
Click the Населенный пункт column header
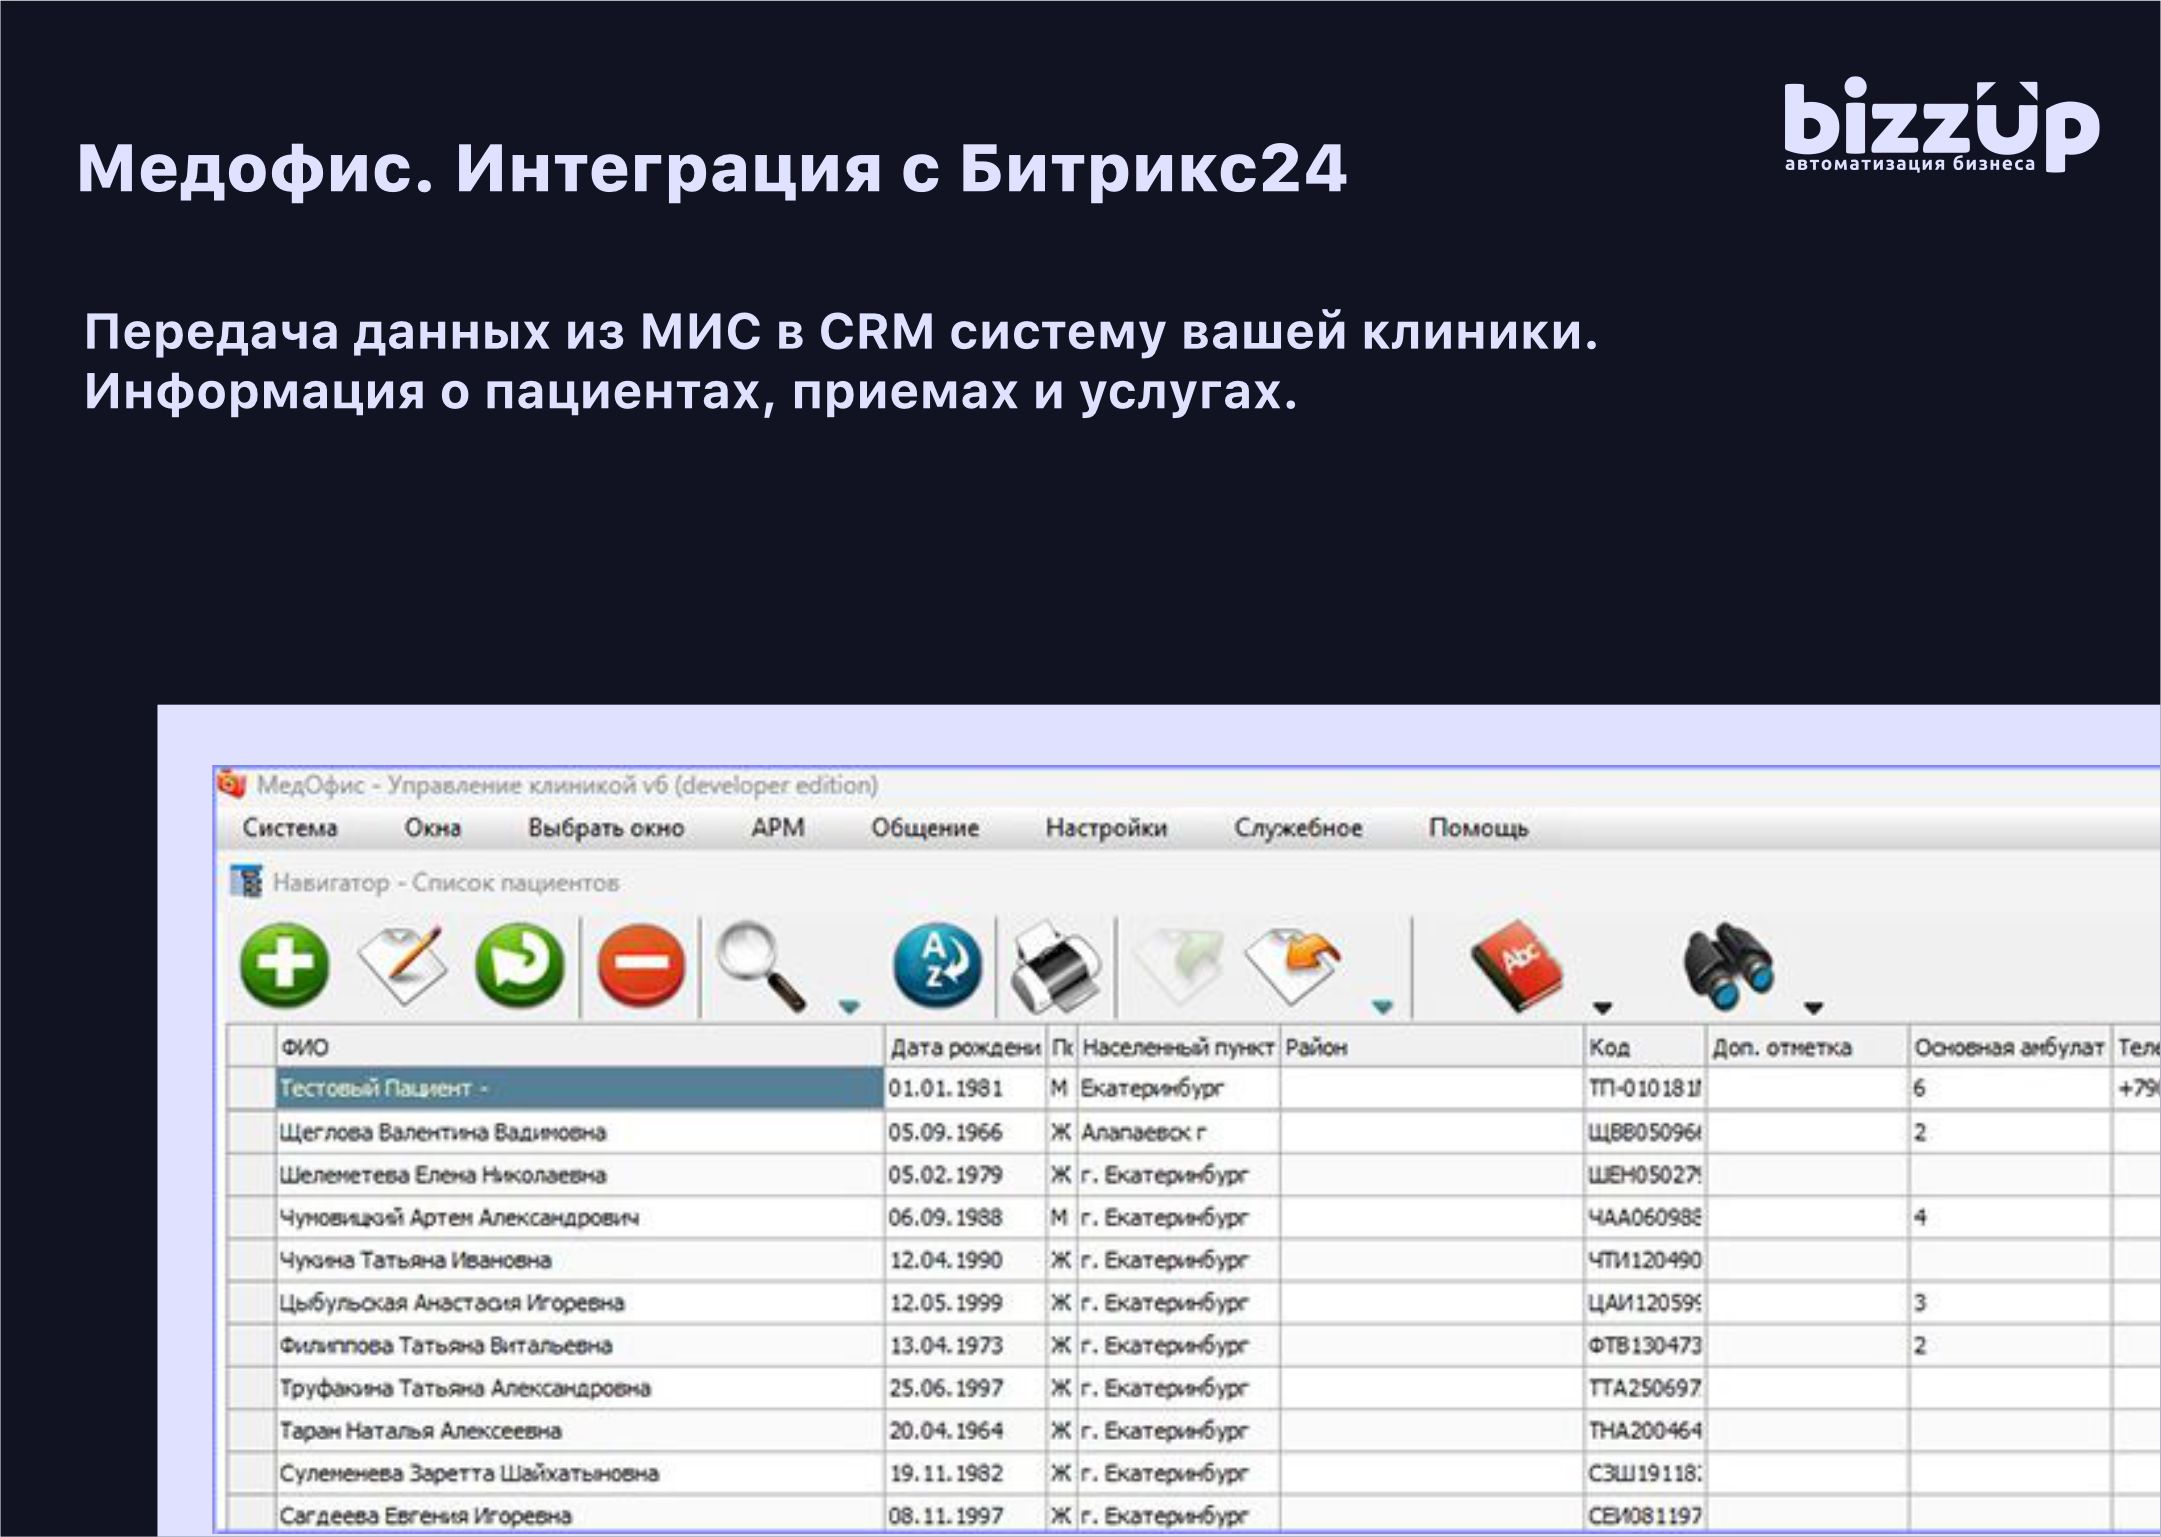tap(1177, 1047)
